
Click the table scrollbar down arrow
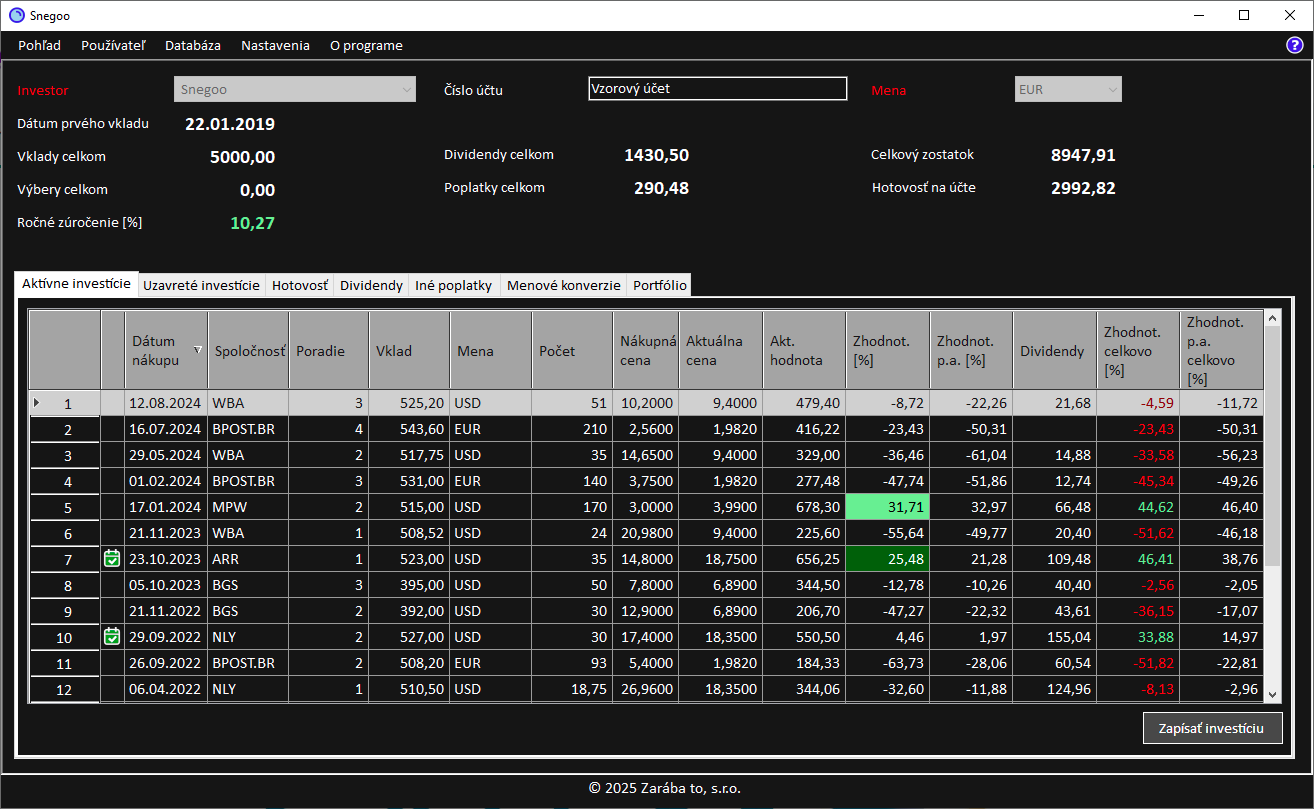coord(1273,694)
